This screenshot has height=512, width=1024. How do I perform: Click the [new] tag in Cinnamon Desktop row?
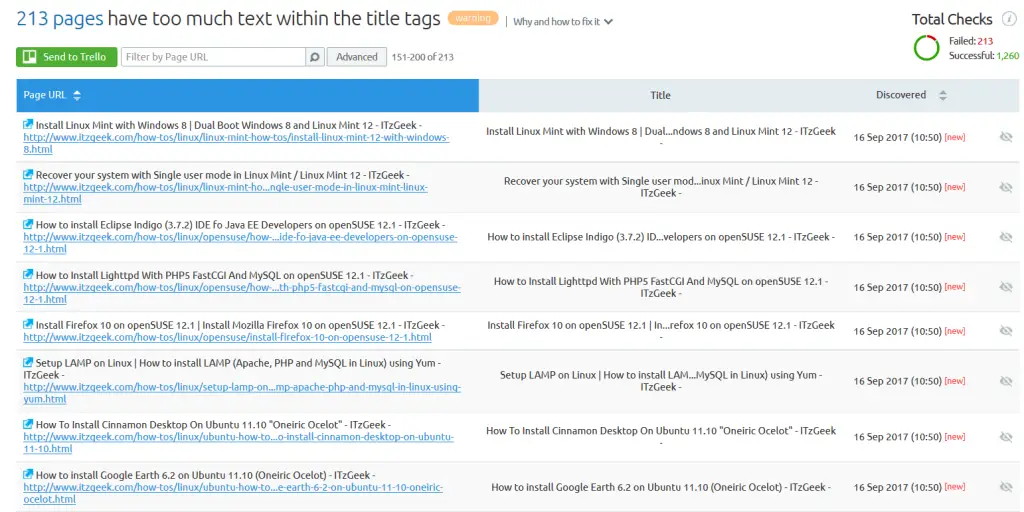pos(955,437)
